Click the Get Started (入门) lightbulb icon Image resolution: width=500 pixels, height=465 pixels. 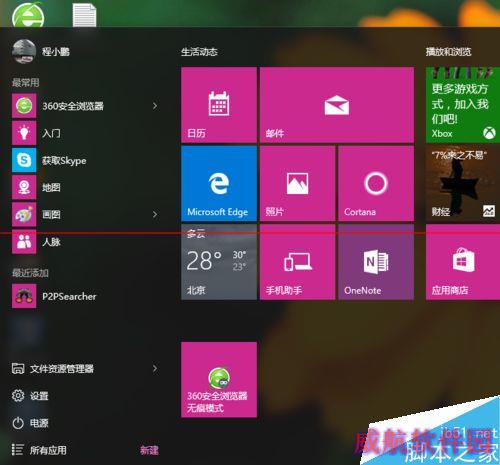pos(24,133)
